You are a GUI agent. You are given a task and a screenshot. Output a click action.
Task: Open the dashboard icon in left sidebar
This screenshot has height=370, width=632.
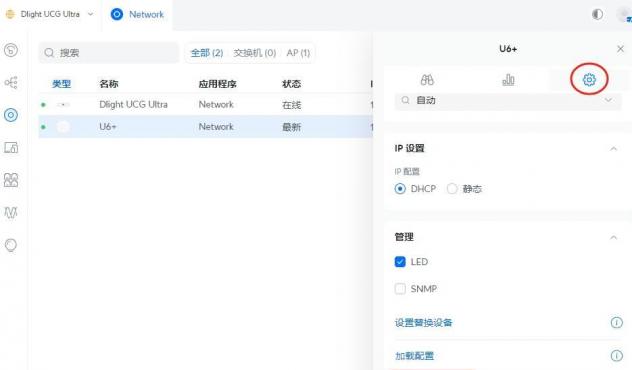11,50
